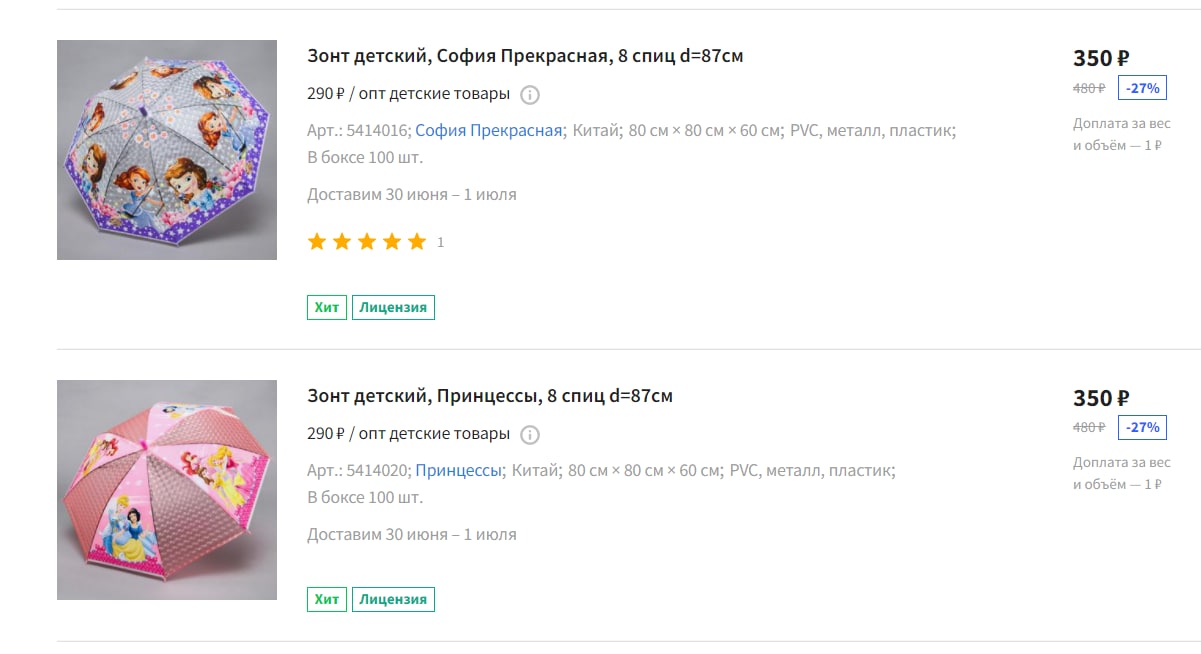Follow the blue 'София Прекрасная' brand link
The width and height of the screenshot is (1201, 654).
pos(489,130)
